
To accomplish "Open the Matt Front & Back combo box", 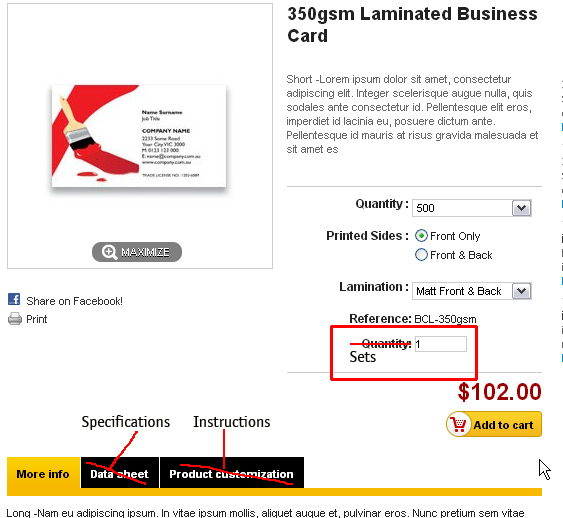I will point(471,291).
